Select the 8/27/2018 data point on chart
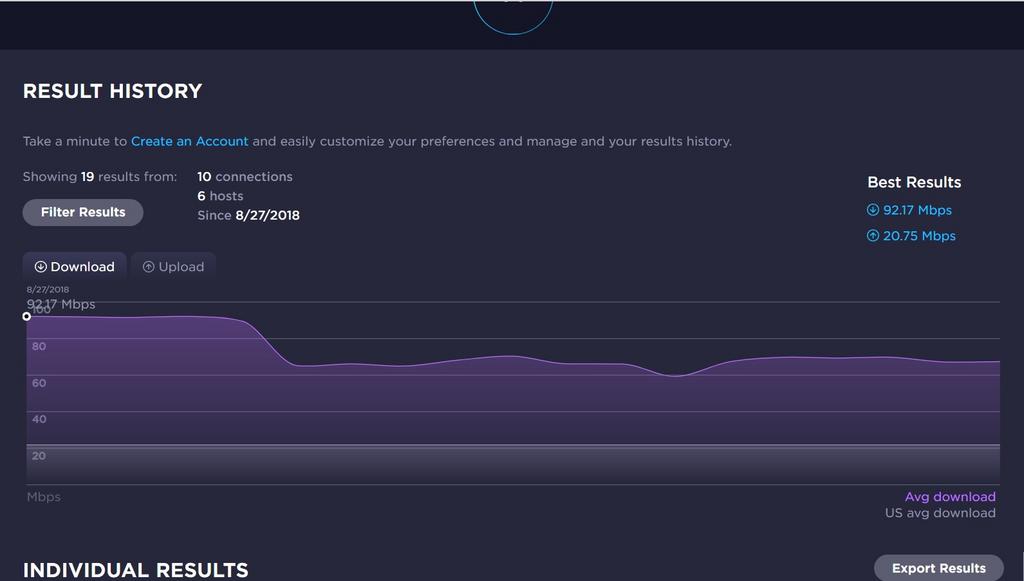This screenshot has height=581, width=1024. tap(27, 316)
